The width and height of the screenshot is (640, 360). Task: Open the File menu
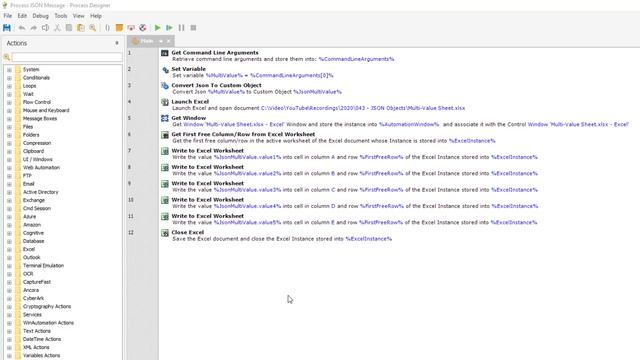pos(8,16)
